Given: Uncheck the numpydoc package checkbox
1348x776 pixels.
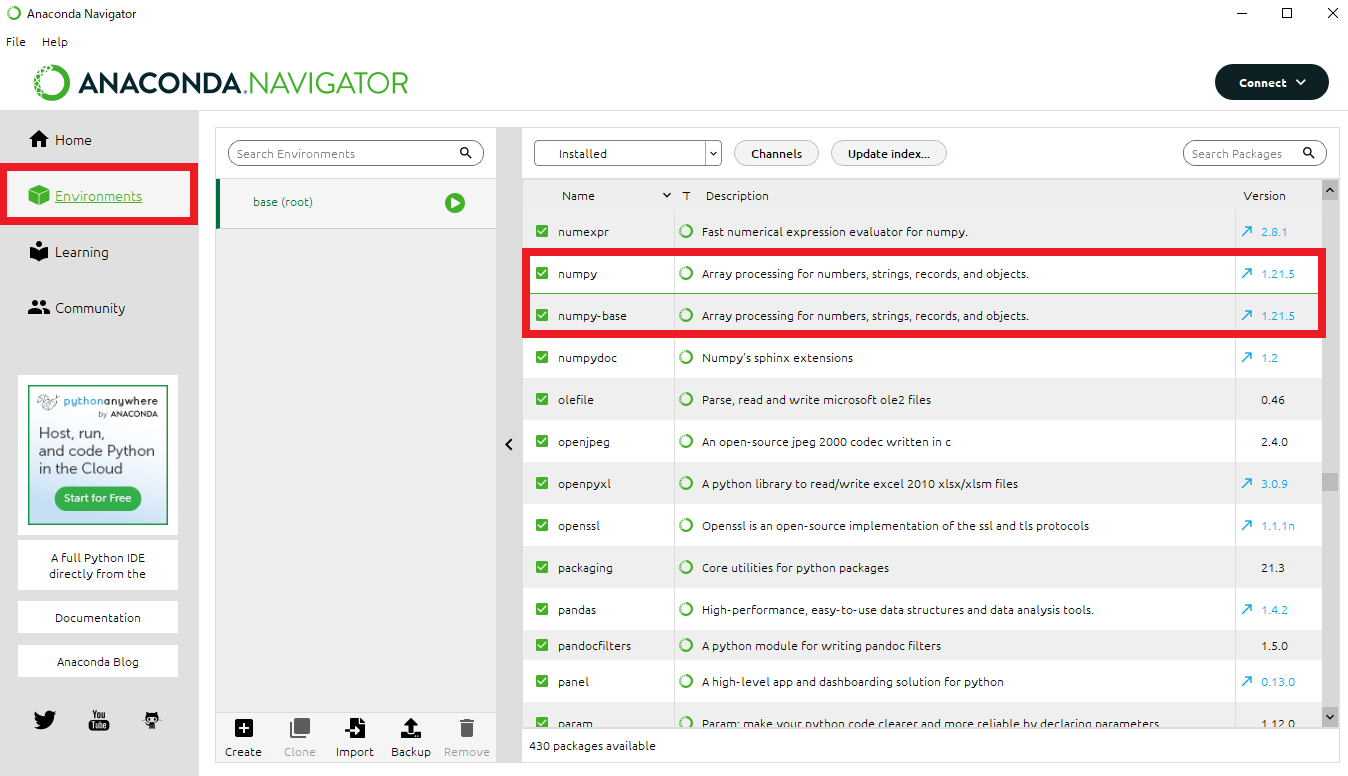Looking at the screenshot, I should [x=542, y=357].
